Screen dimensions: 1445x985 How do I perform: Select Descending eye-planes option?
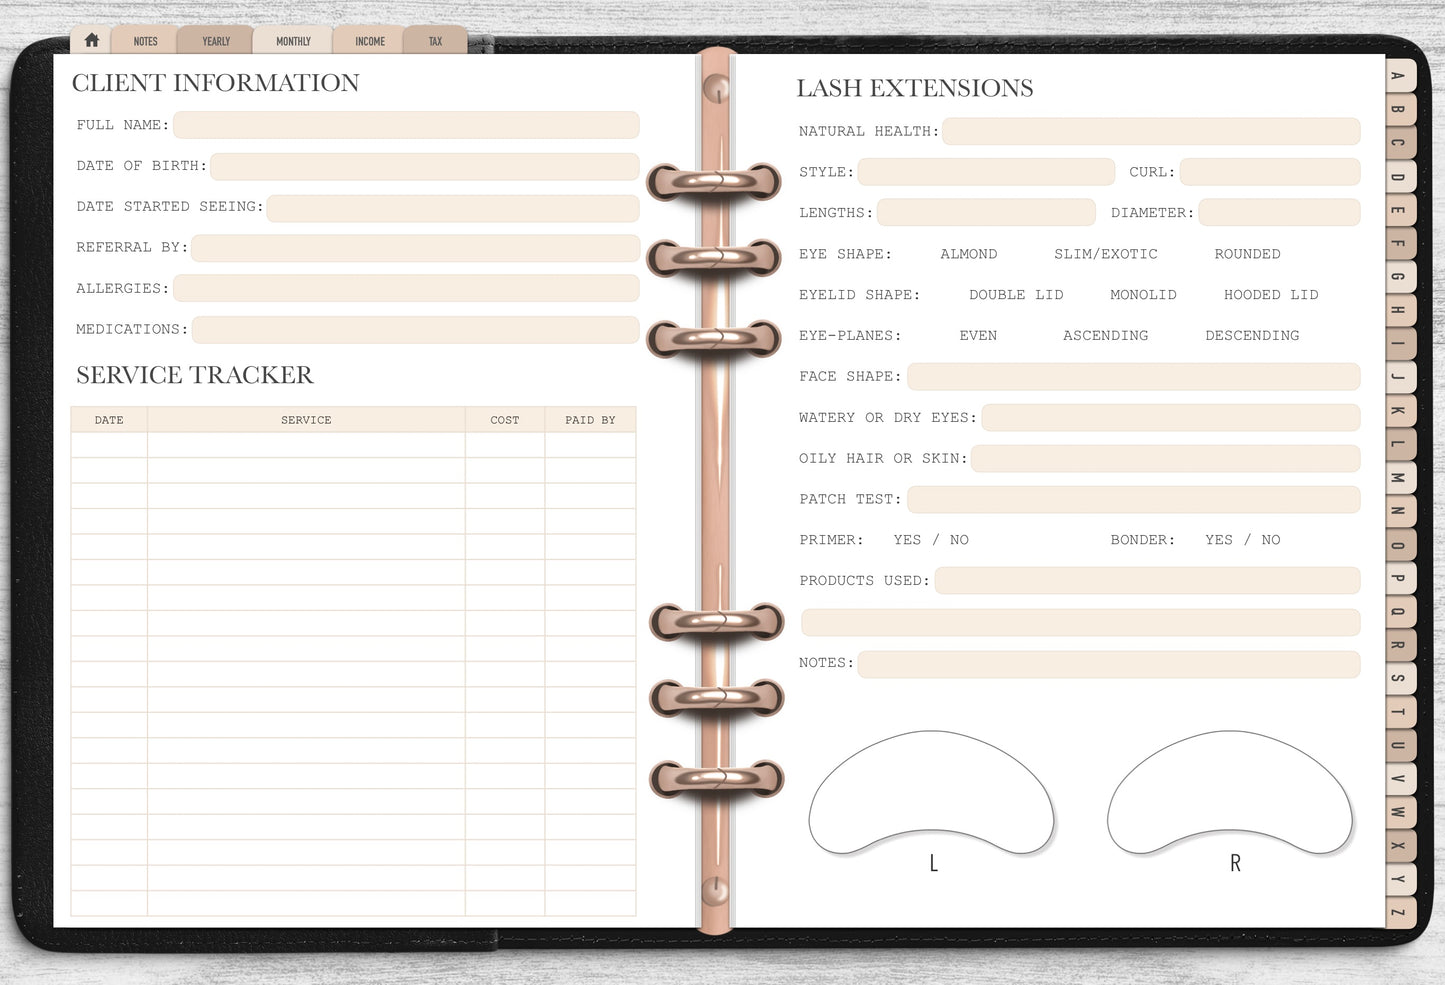tap(1252, 336)
